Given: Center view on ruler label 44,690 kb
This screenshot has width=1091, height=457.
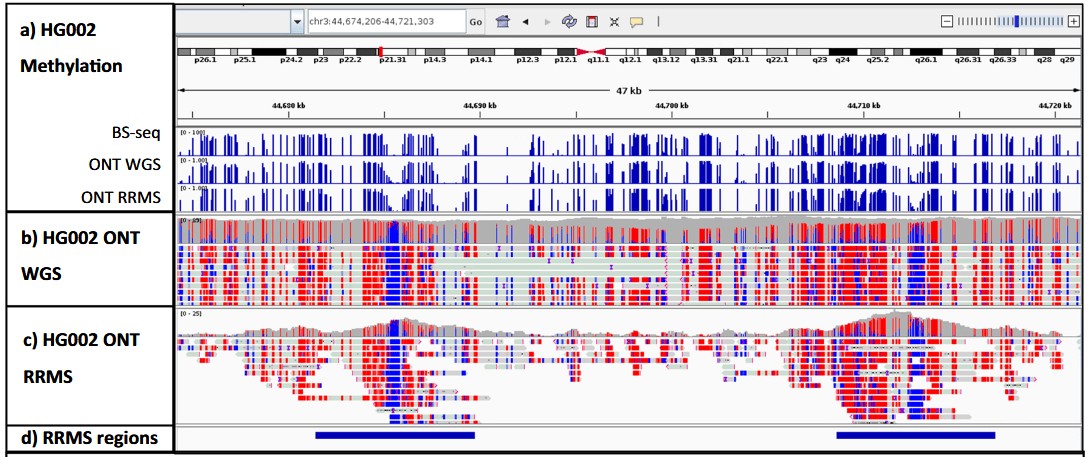Looking at the screenshot, I should tap(480, 106).
